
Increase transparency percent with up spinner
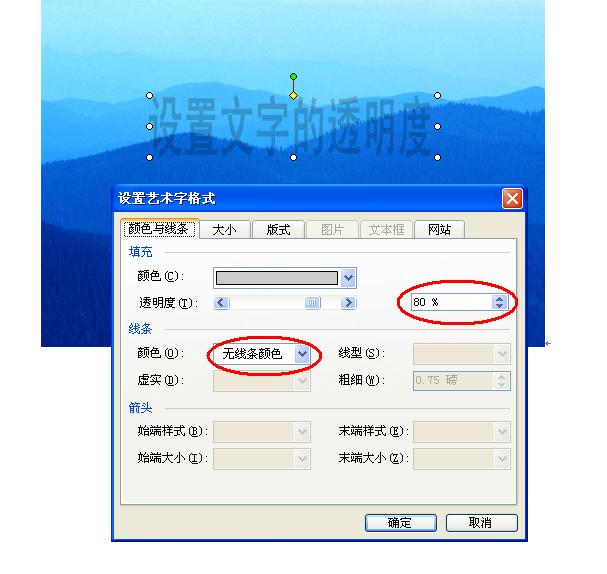pos(499,299)
